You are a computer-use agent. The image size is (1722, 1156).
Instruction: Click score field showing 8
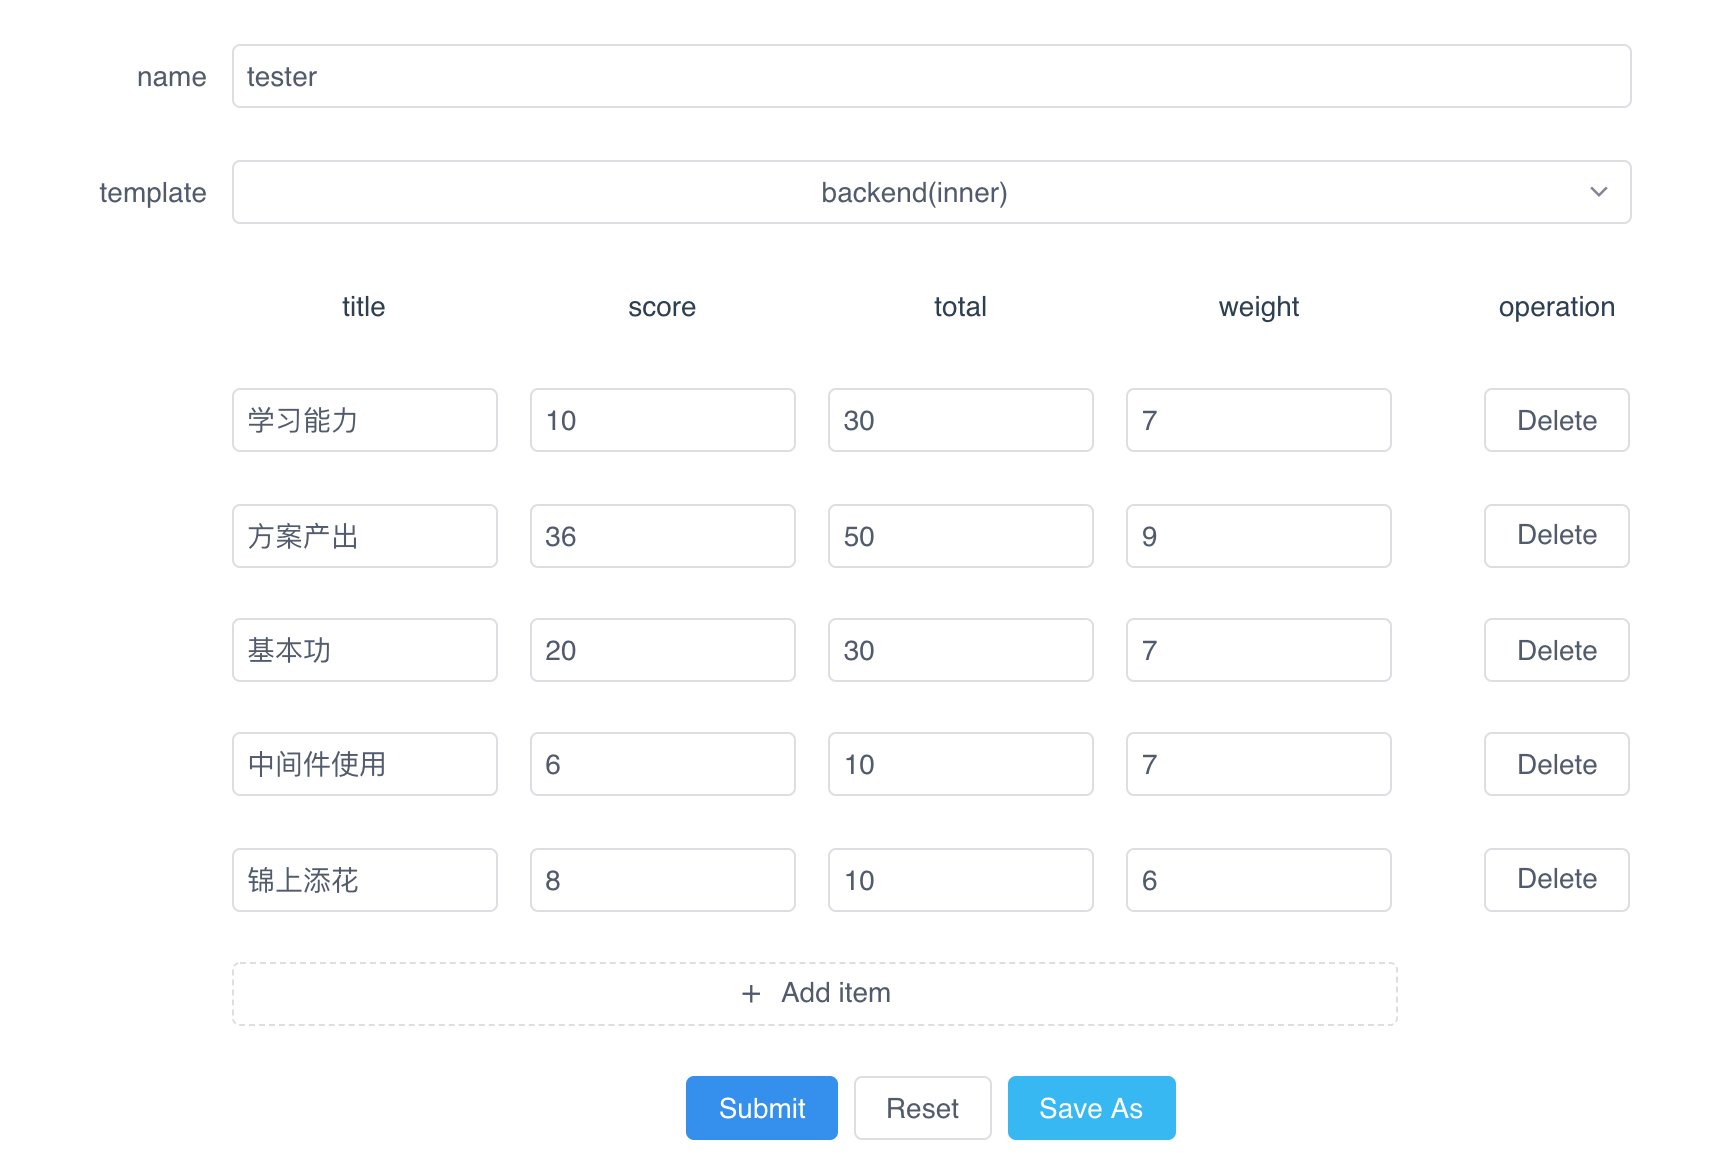pyautogui.click(x=663, y=880)
